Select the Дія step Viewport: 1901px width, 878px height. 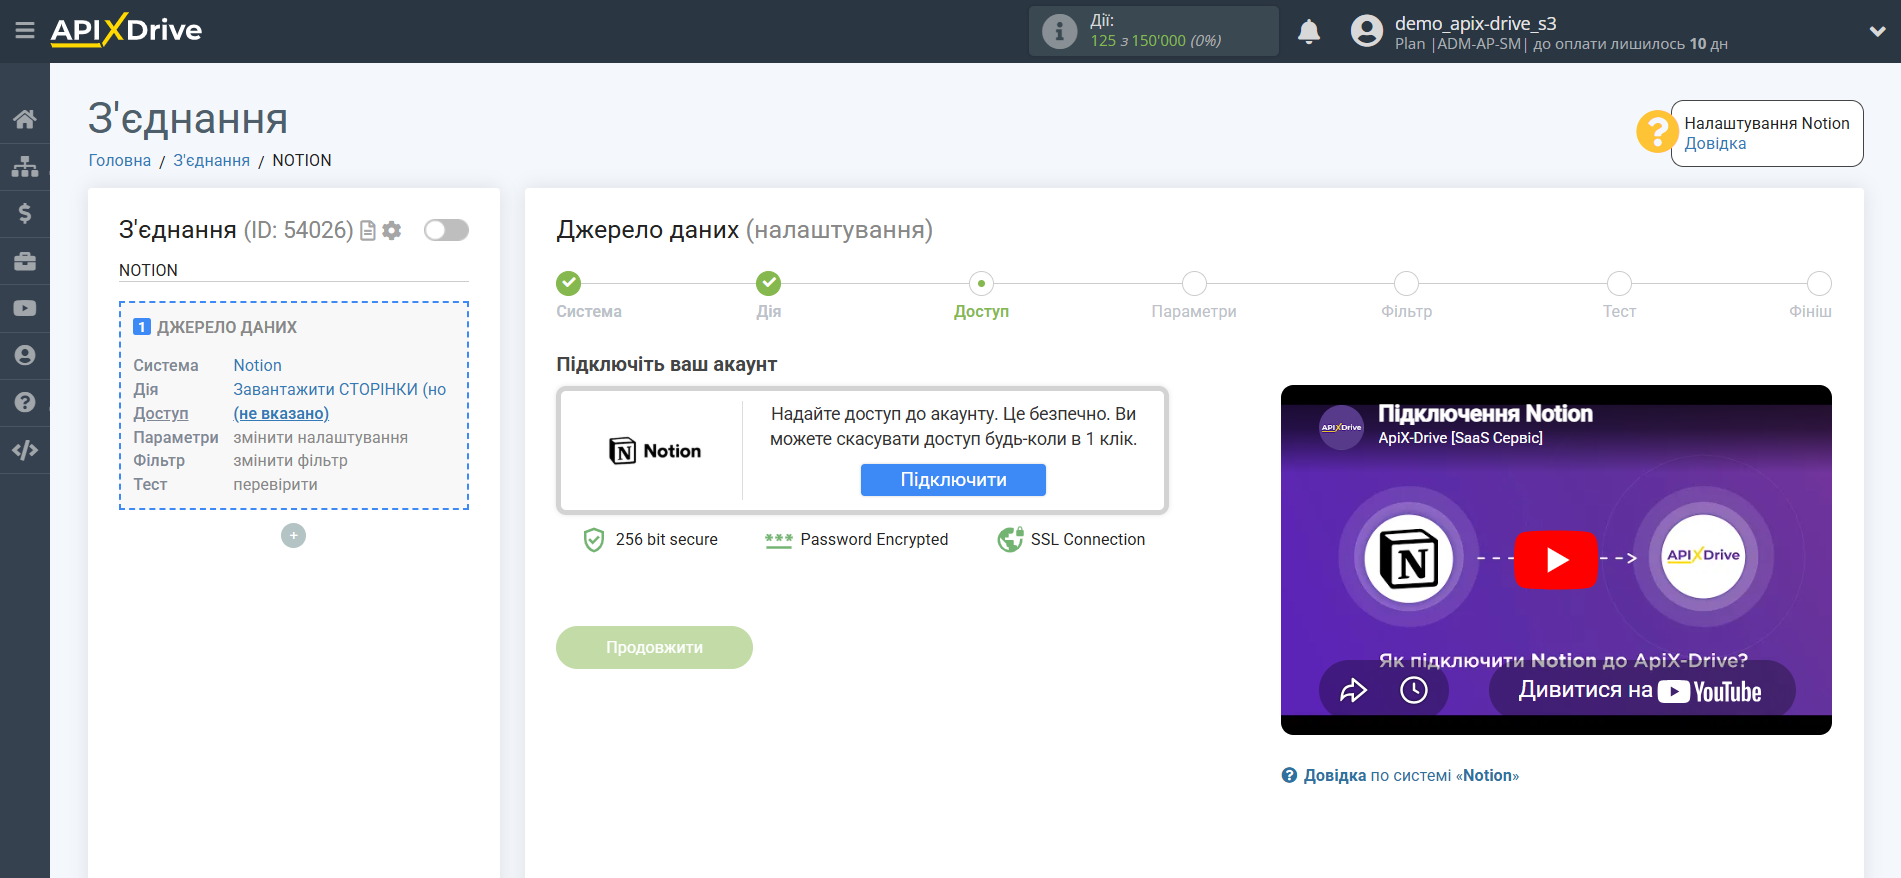(768, 284)
